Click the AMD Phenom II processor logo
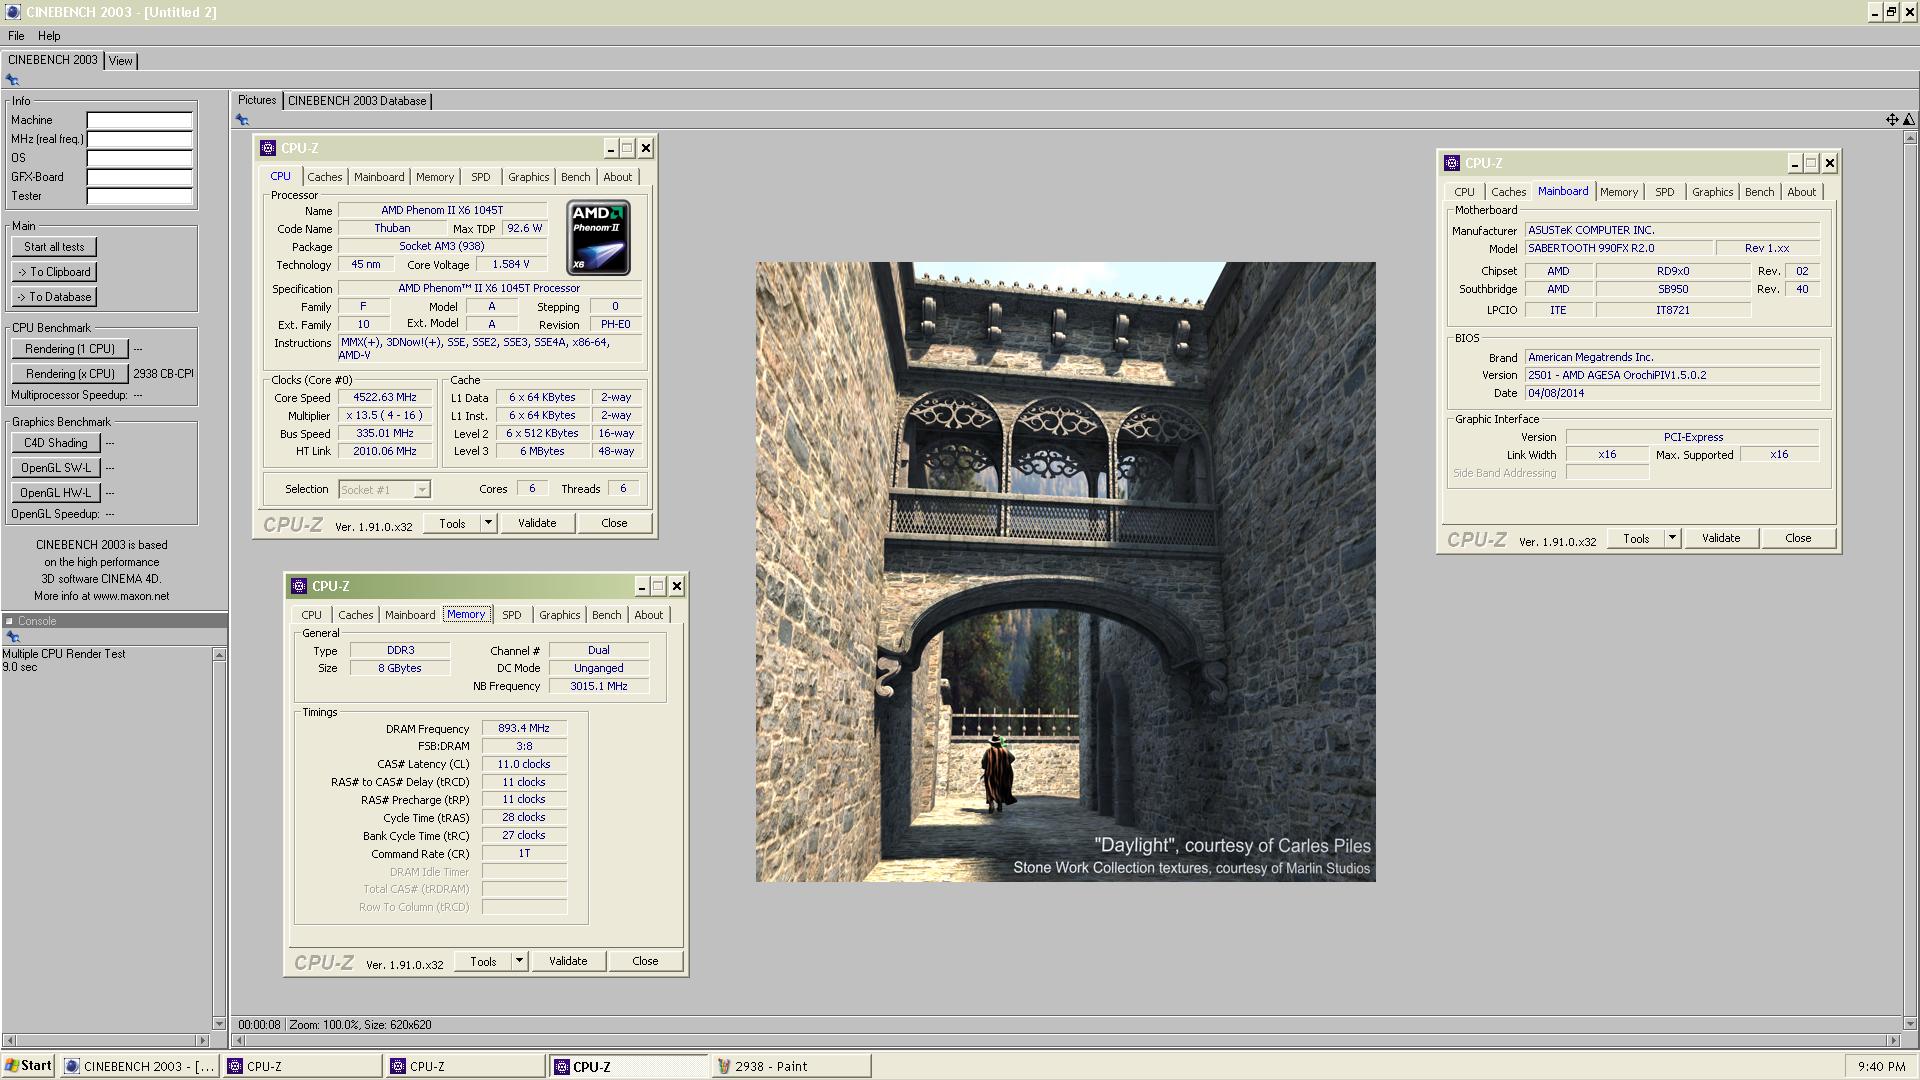The image size is (1920, 1080). (x=598, y=238)
